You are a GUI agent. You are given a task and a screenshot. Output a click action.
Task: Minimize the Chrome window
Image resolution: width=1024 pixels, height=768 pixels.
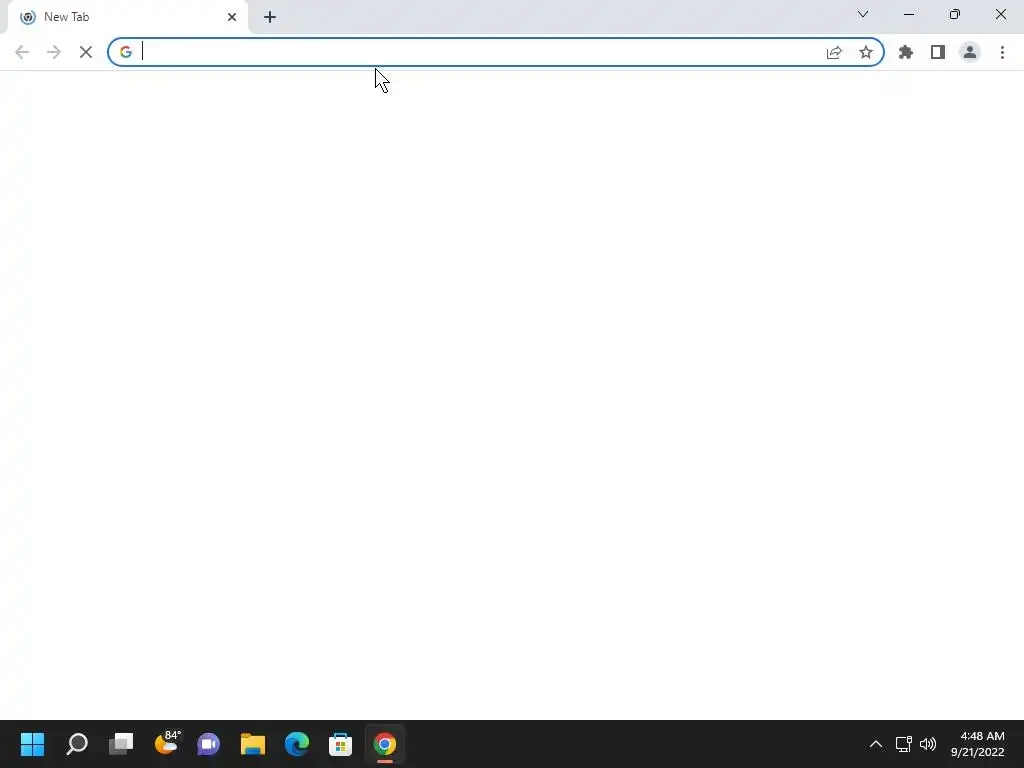908,14
